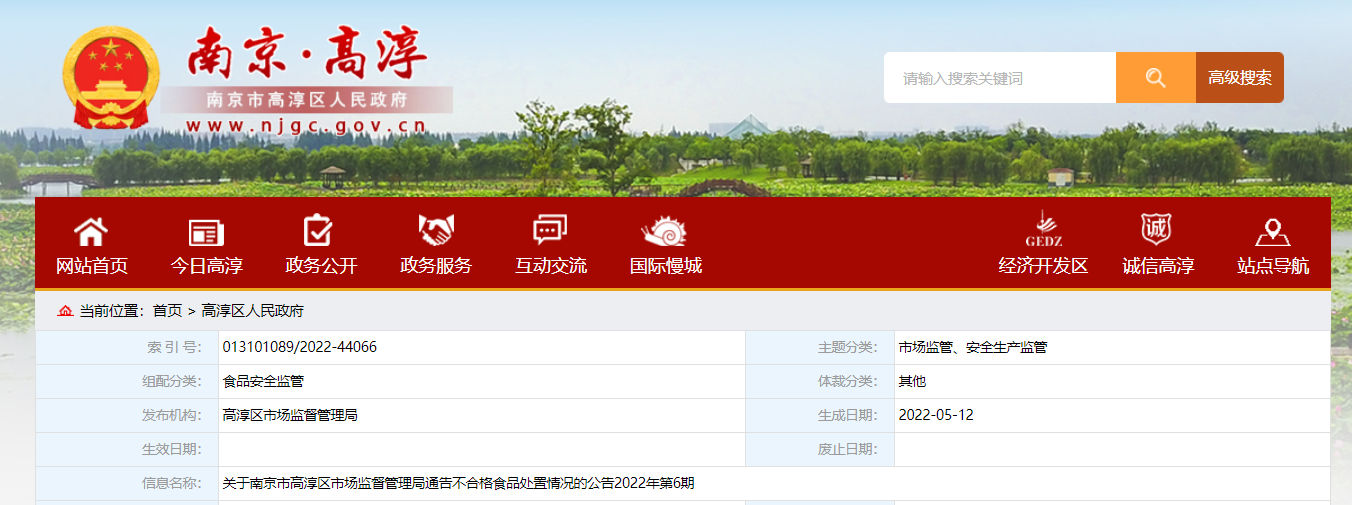Click the map pin icon above 站点导航
The width and height of the screenshot is (1352, 505).
click(x=1272, y=232)
